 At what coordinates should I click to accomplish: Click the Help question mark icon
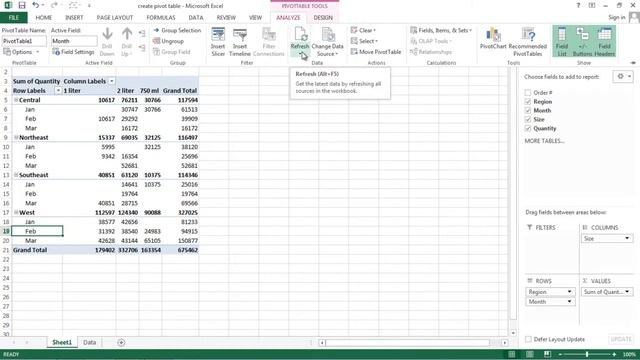click(578, 6)
